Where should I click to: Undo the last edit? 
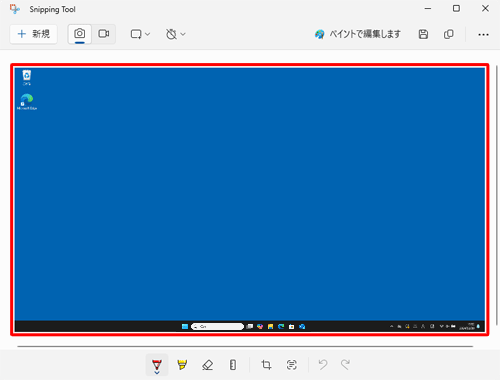(323, 365)
